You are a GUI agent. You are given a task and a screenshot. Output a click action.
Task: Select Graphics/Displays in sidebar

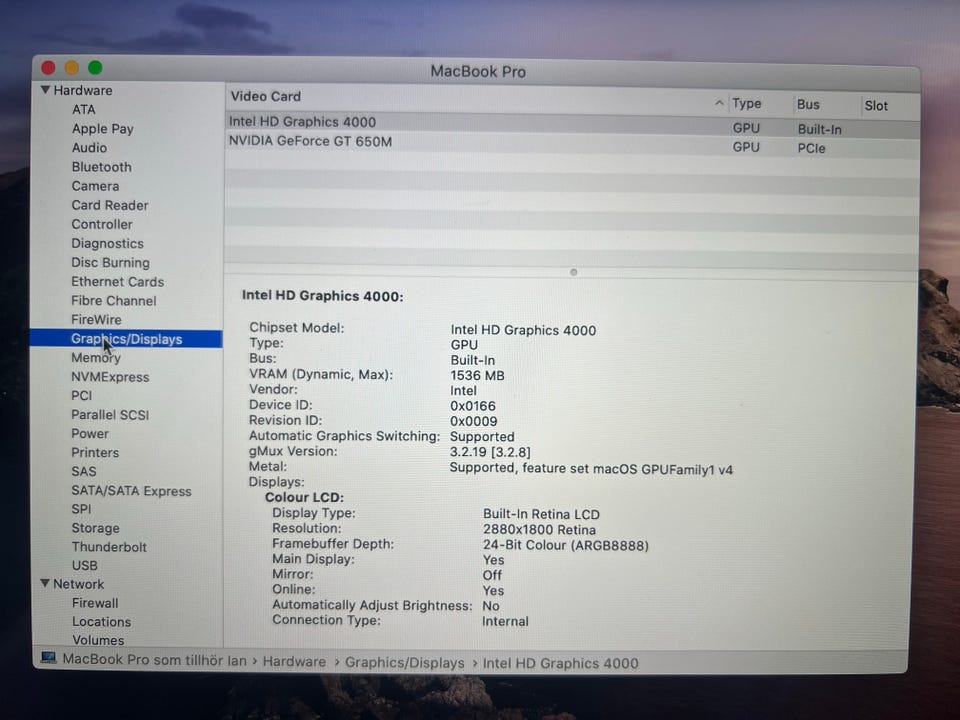pyautogui.click(x=126, y=339)
